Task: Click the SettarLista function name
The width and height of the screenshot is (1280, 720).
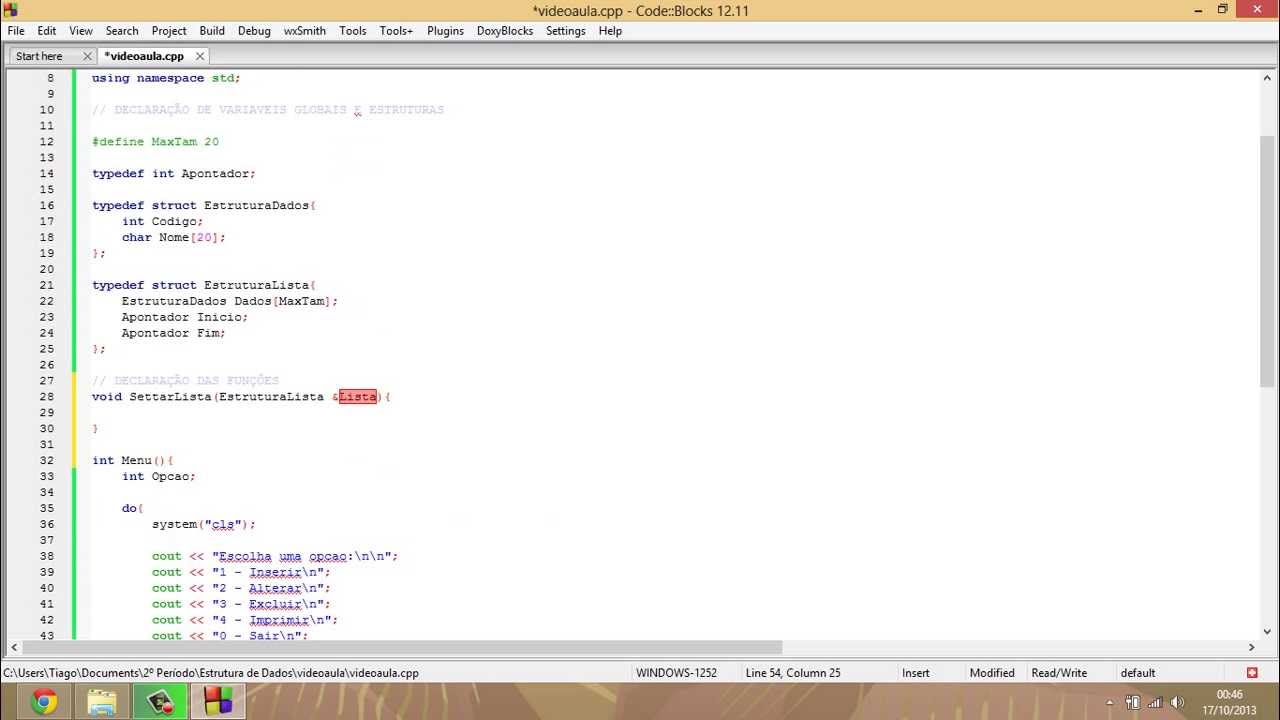Action: (x=170, y=397)
